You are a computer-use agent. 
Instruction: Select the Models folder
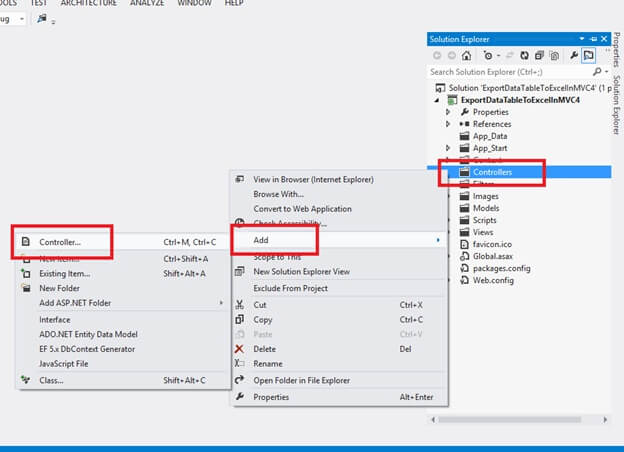(x=486, y=208)
